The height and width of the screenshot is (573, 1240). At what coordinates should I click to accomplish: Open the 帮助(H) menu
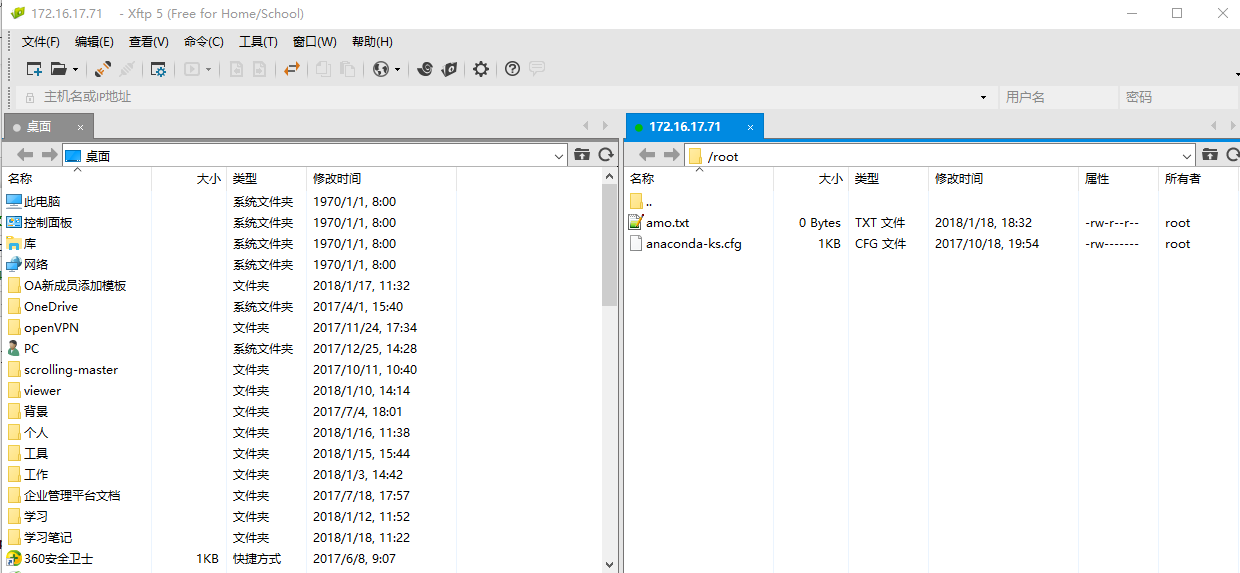point(372,41)
